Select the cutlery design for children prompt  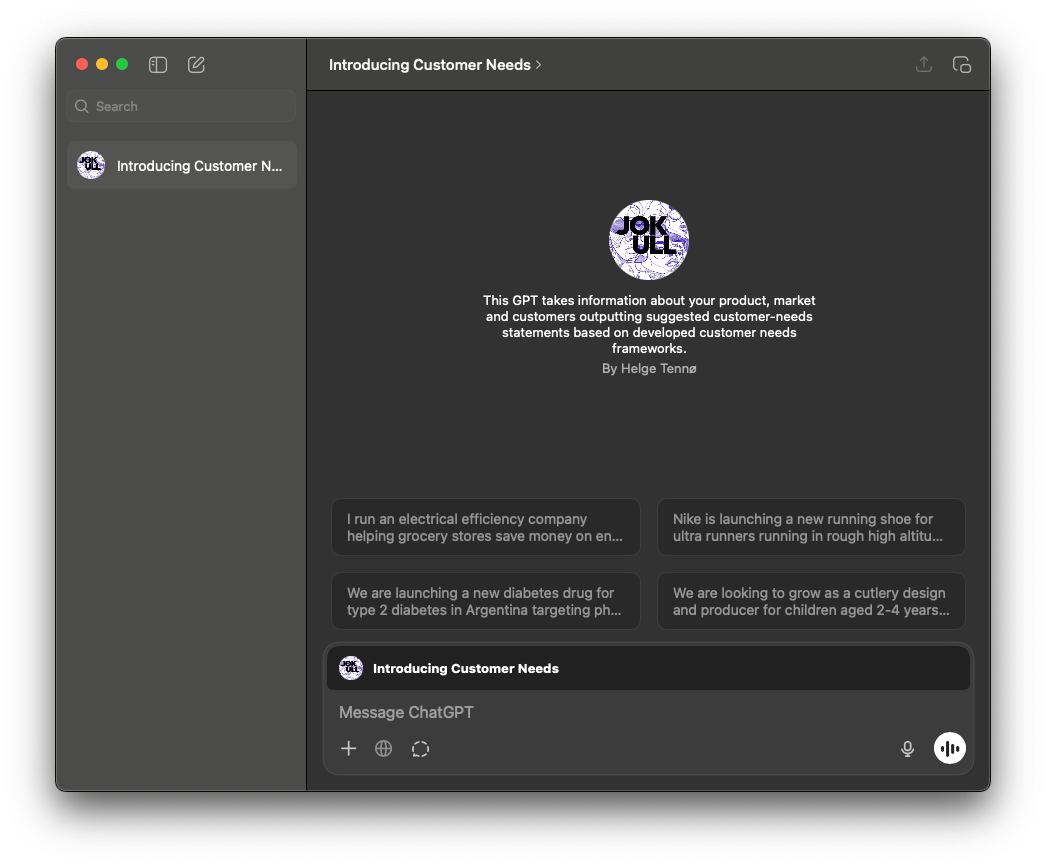[811, 601]
